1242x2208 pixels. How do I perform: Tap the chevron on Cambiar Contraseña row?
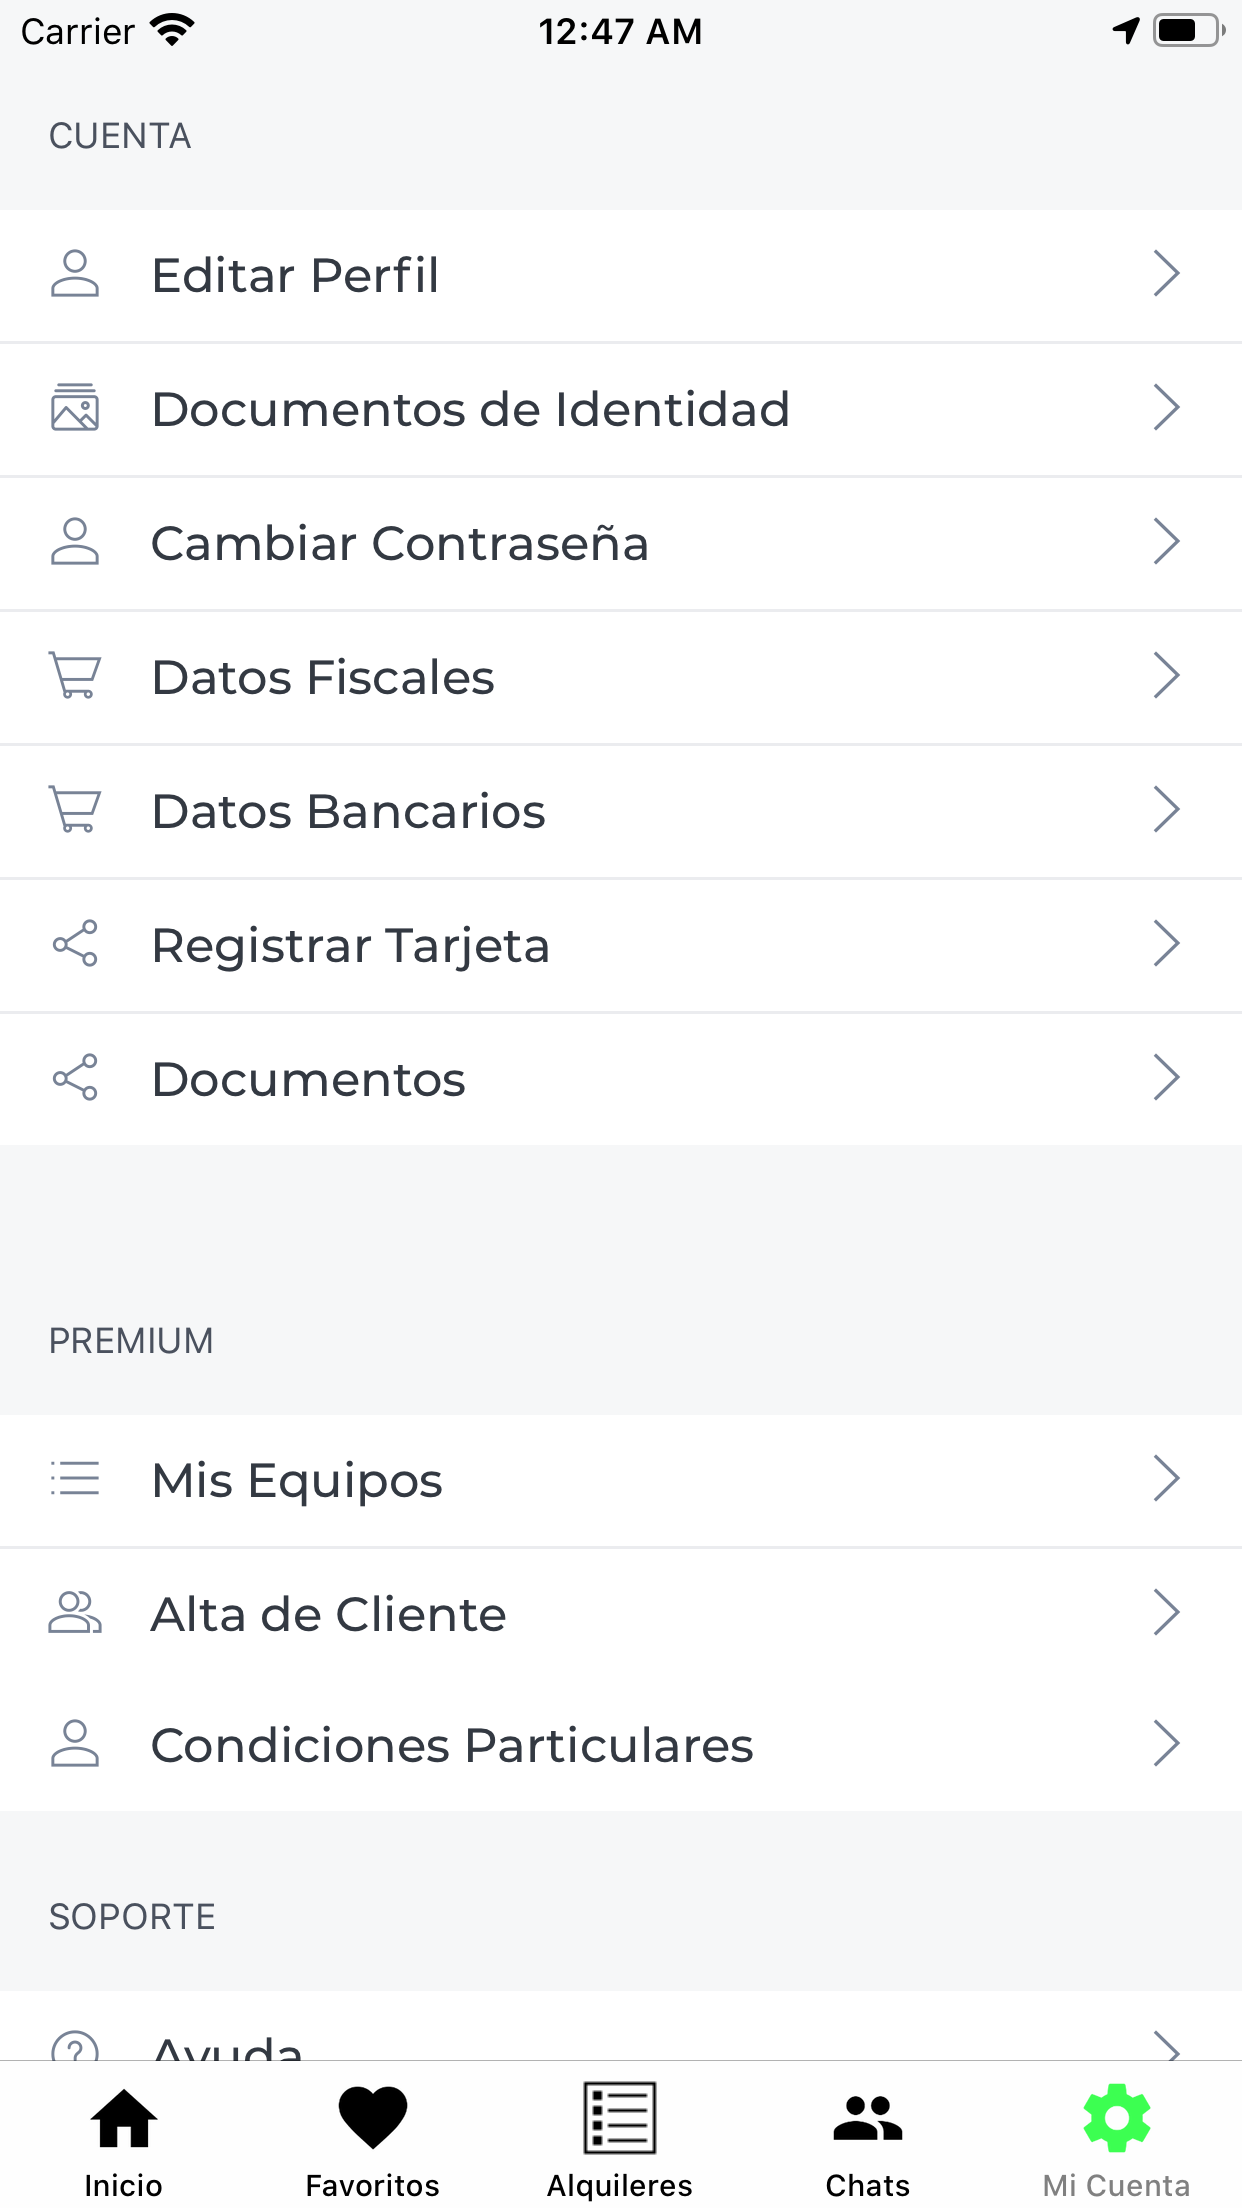click(x=1166, y=542)
